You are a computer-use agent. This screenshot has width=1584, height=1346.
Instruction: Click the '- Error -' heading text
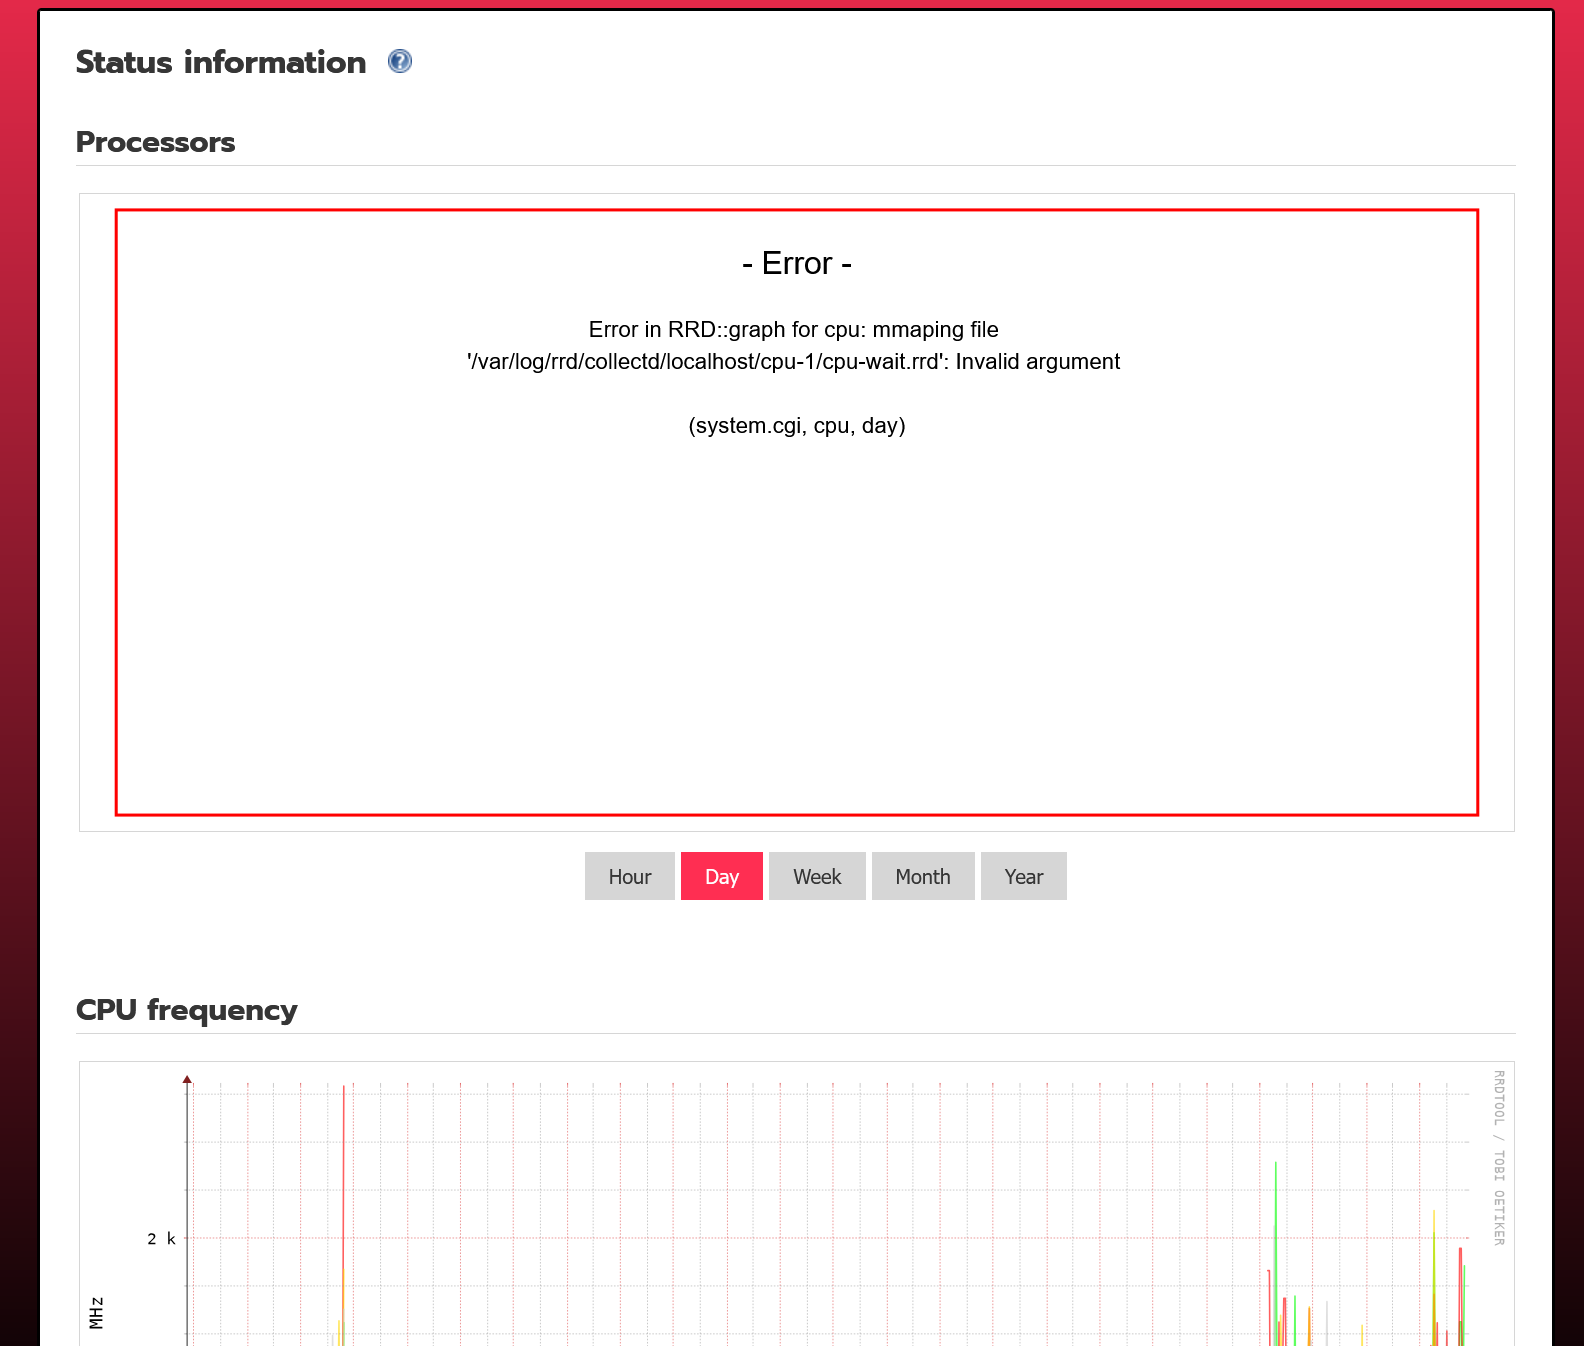pos(797,263)
